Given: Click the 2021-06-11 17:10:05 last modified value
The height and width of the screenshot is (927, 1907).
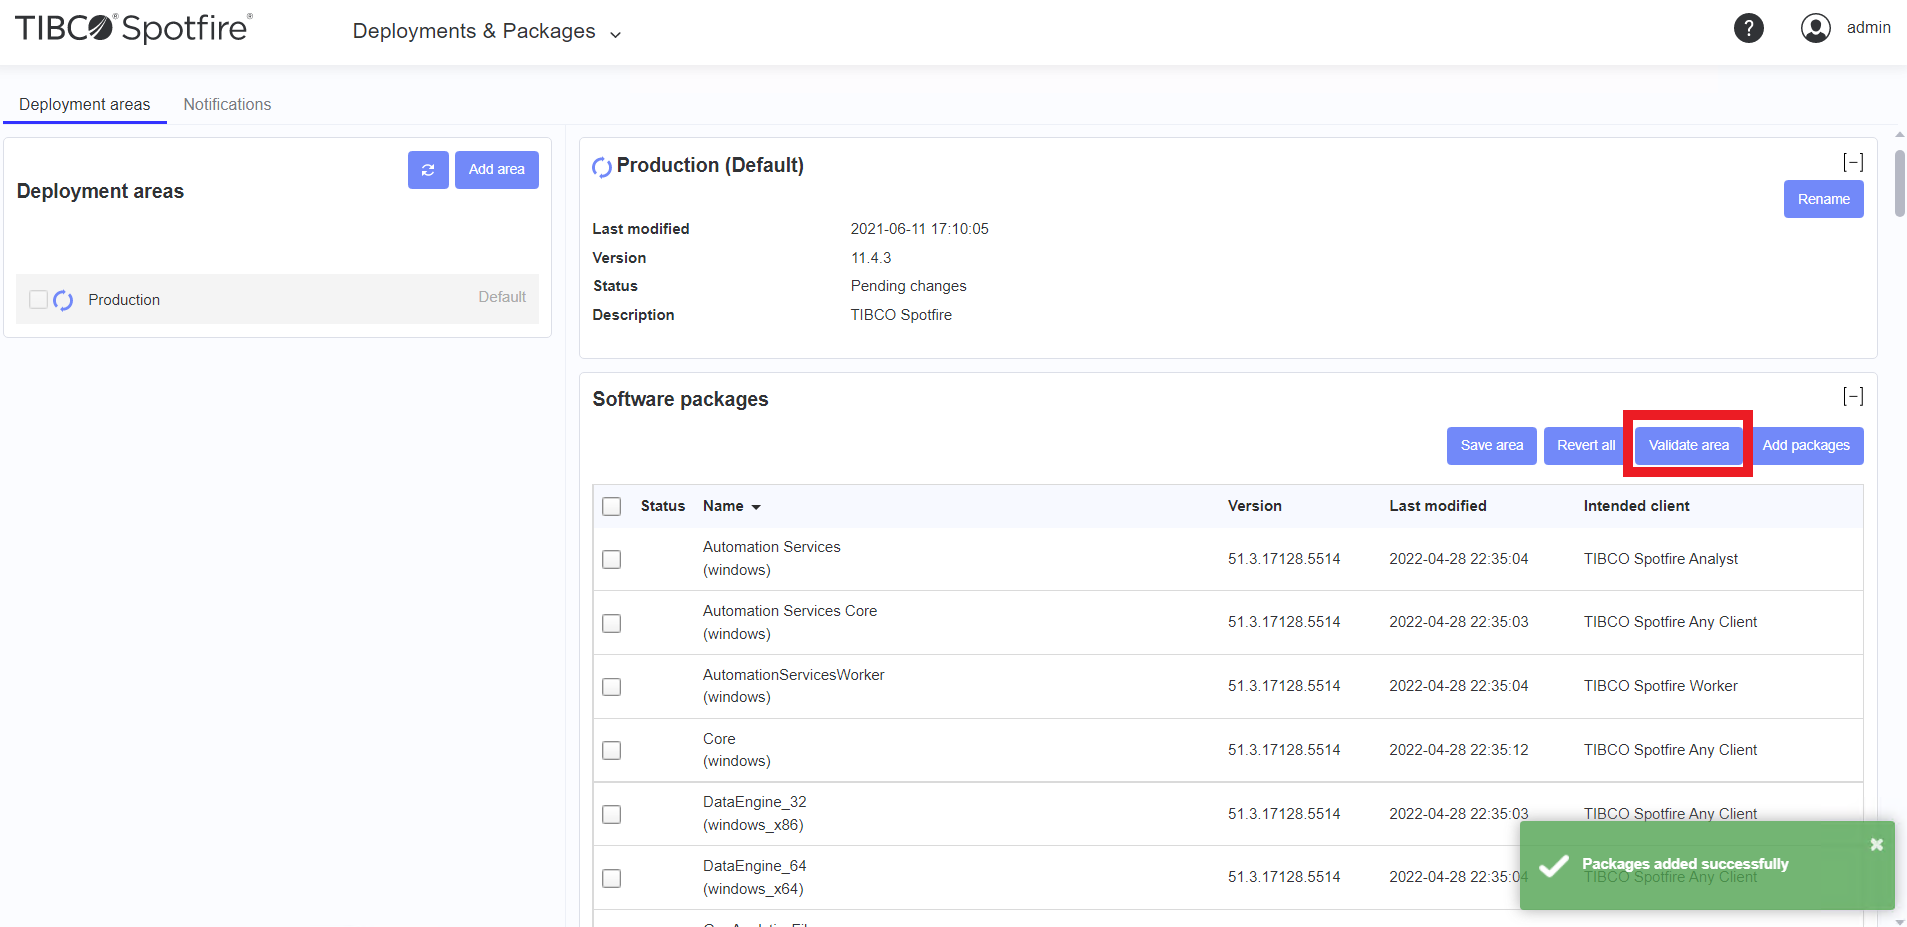Looking at the screenshot, I should coord(919,229).
